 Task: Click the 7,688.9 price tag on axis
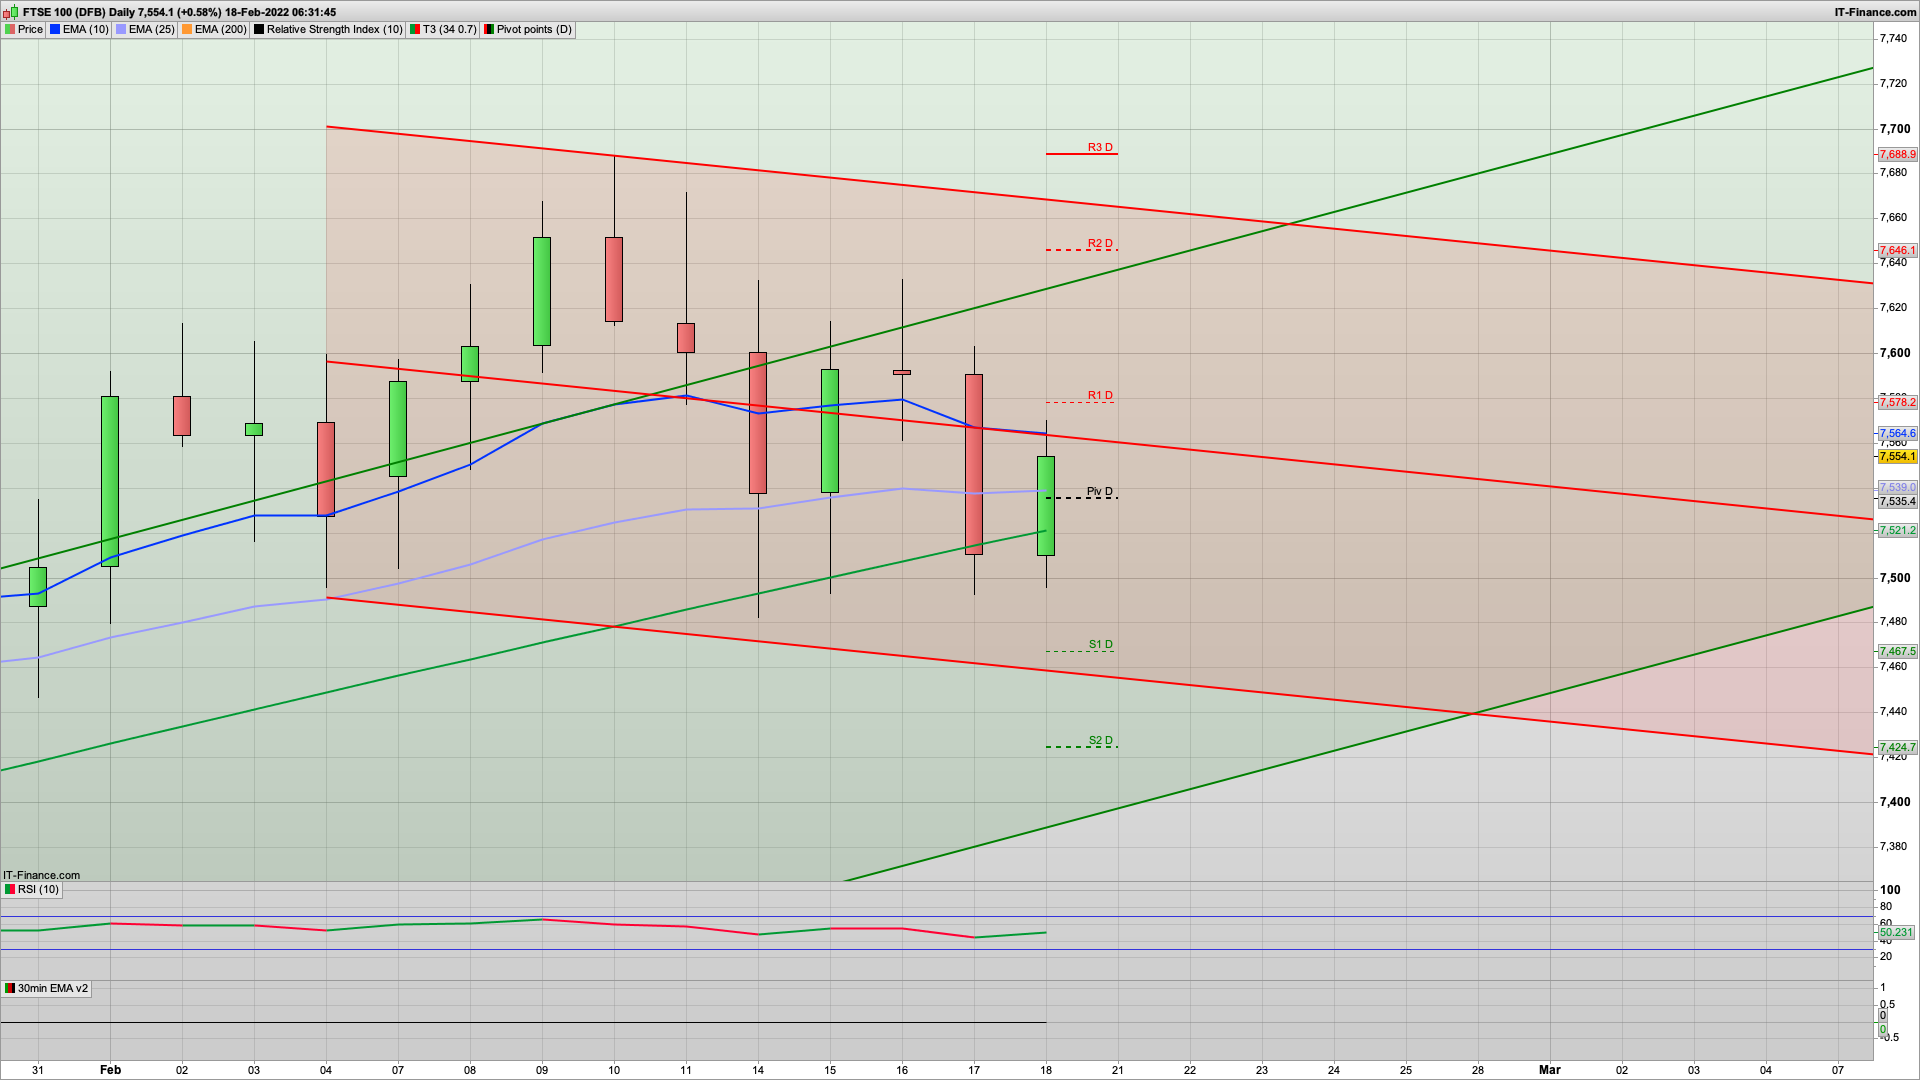(x=1897, y=154)
